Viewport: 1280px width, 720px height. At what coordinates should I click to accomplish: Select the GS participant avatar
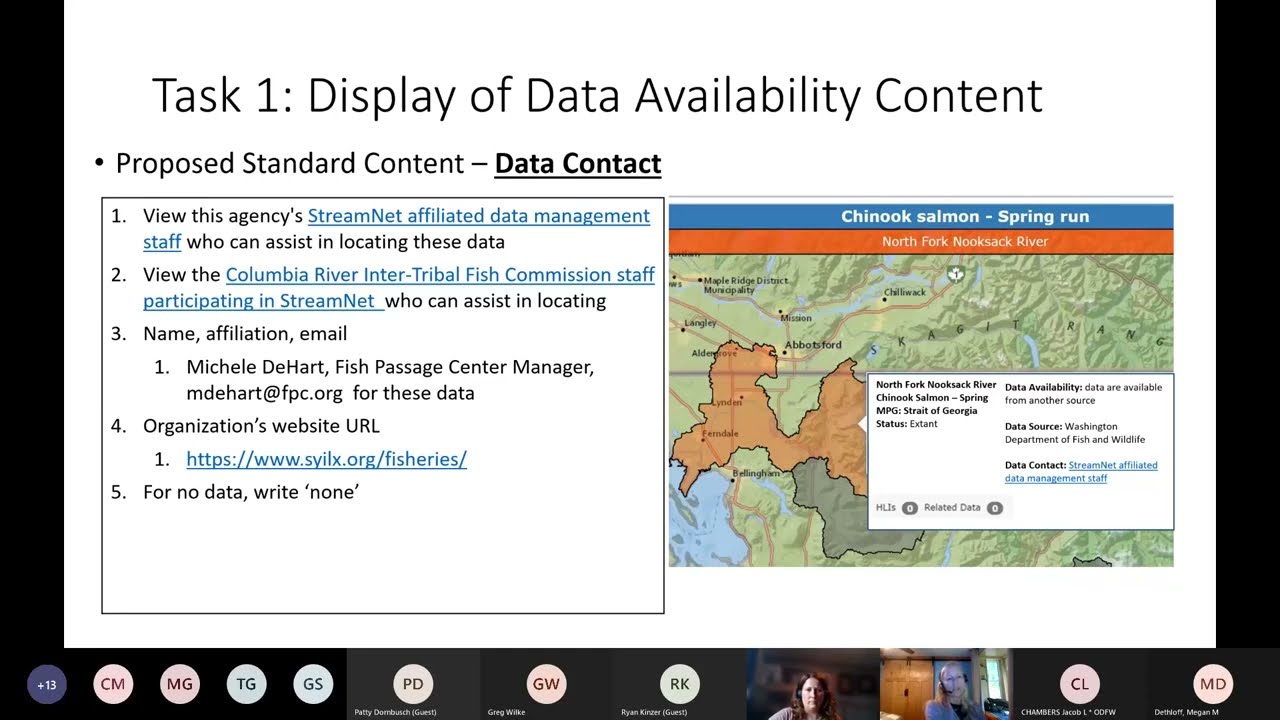pyautogui.click(x=313, y=685)
